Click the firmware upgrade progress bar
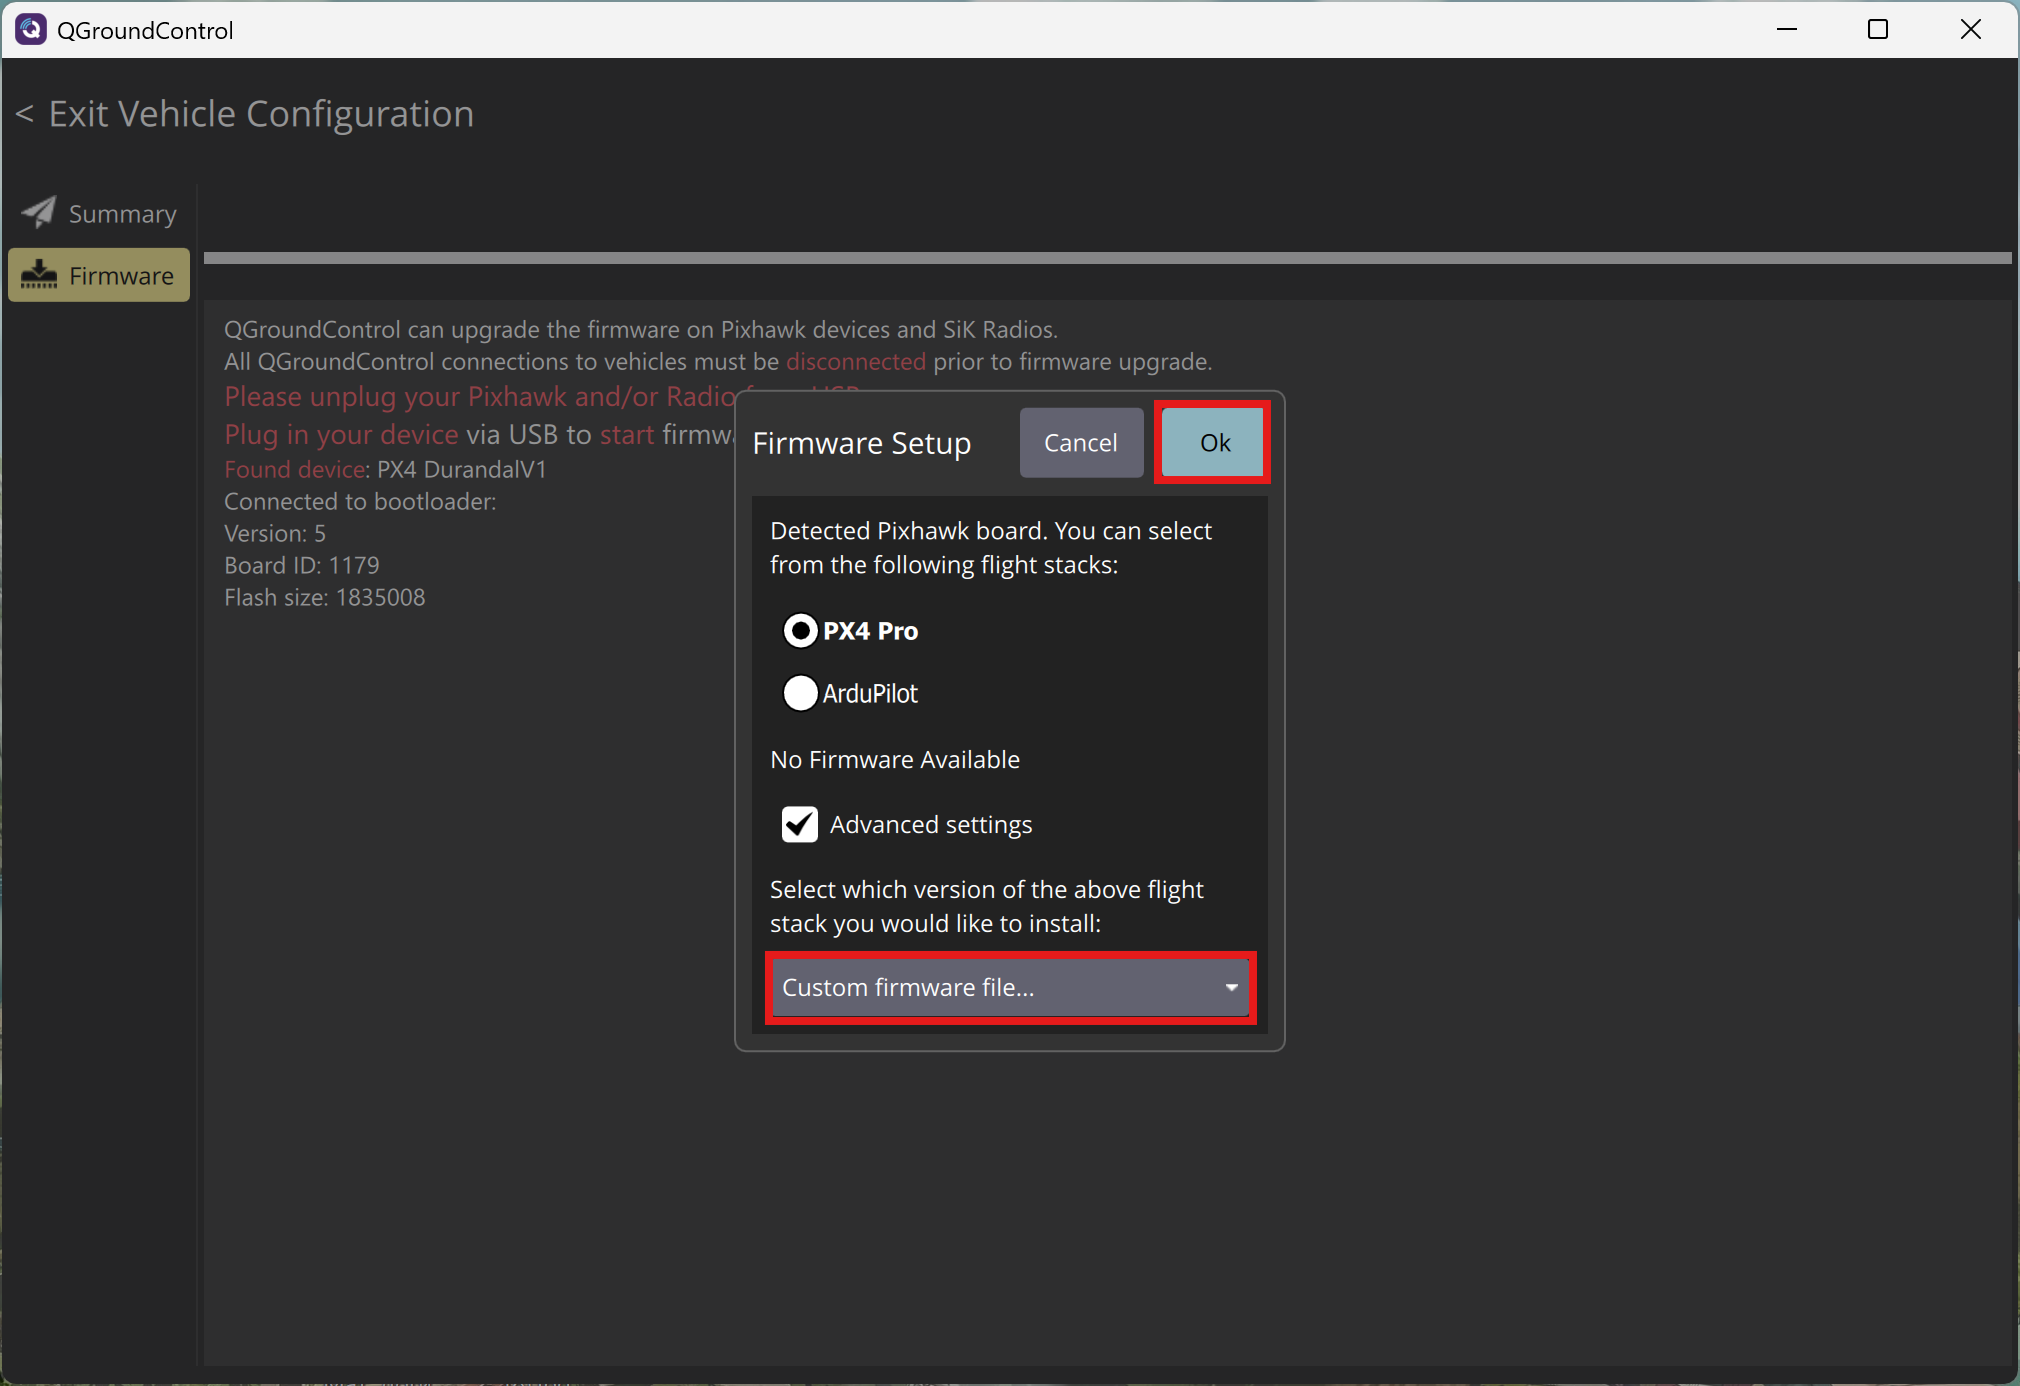 1107,258
